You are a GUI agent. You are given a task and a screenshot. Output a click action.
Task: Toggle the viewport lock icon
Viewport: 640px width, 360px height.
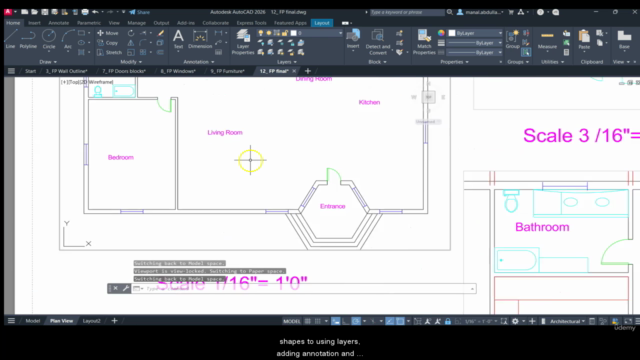448,321
